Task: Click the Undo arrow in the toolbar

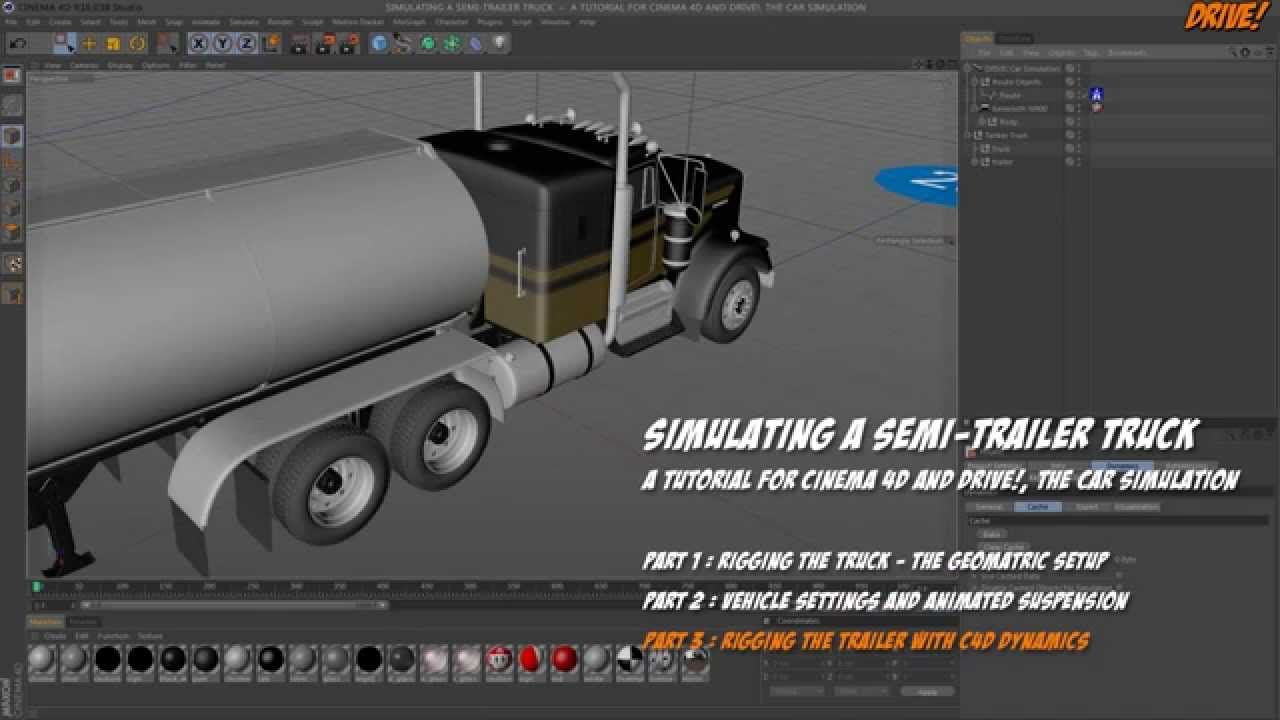Action: pyautogui.click(x=18, y=44)
